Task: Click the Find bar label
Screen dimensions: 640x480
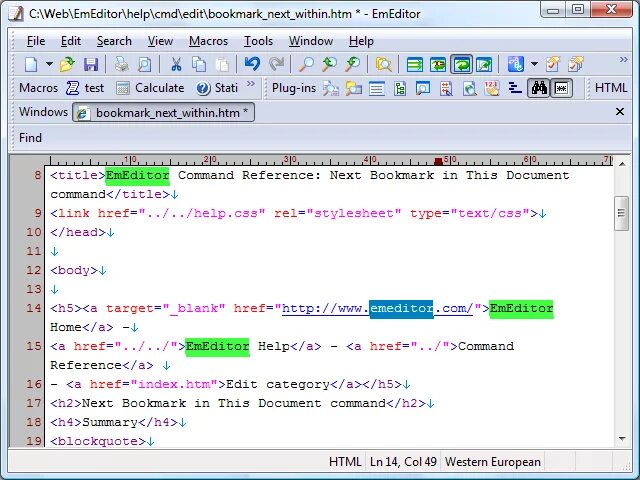Action: coord(30,138)
